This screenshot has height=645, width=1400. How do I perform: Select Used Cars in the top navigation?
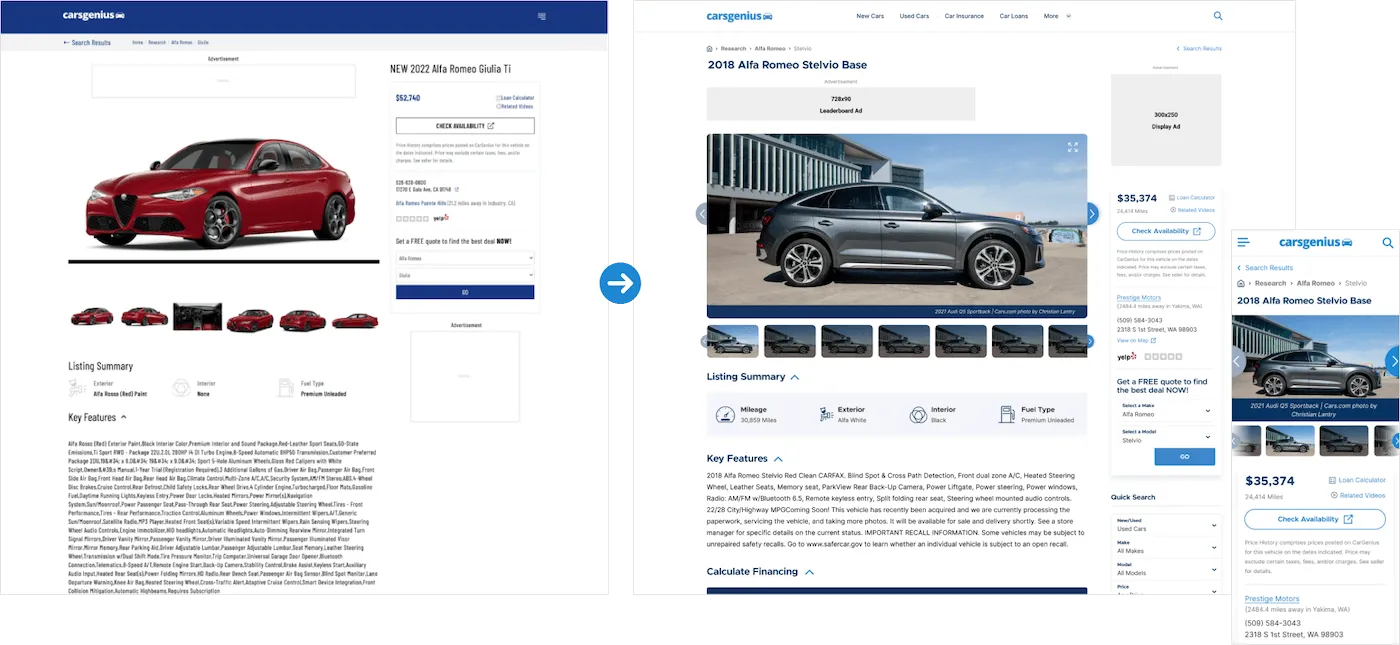point(914,15)
